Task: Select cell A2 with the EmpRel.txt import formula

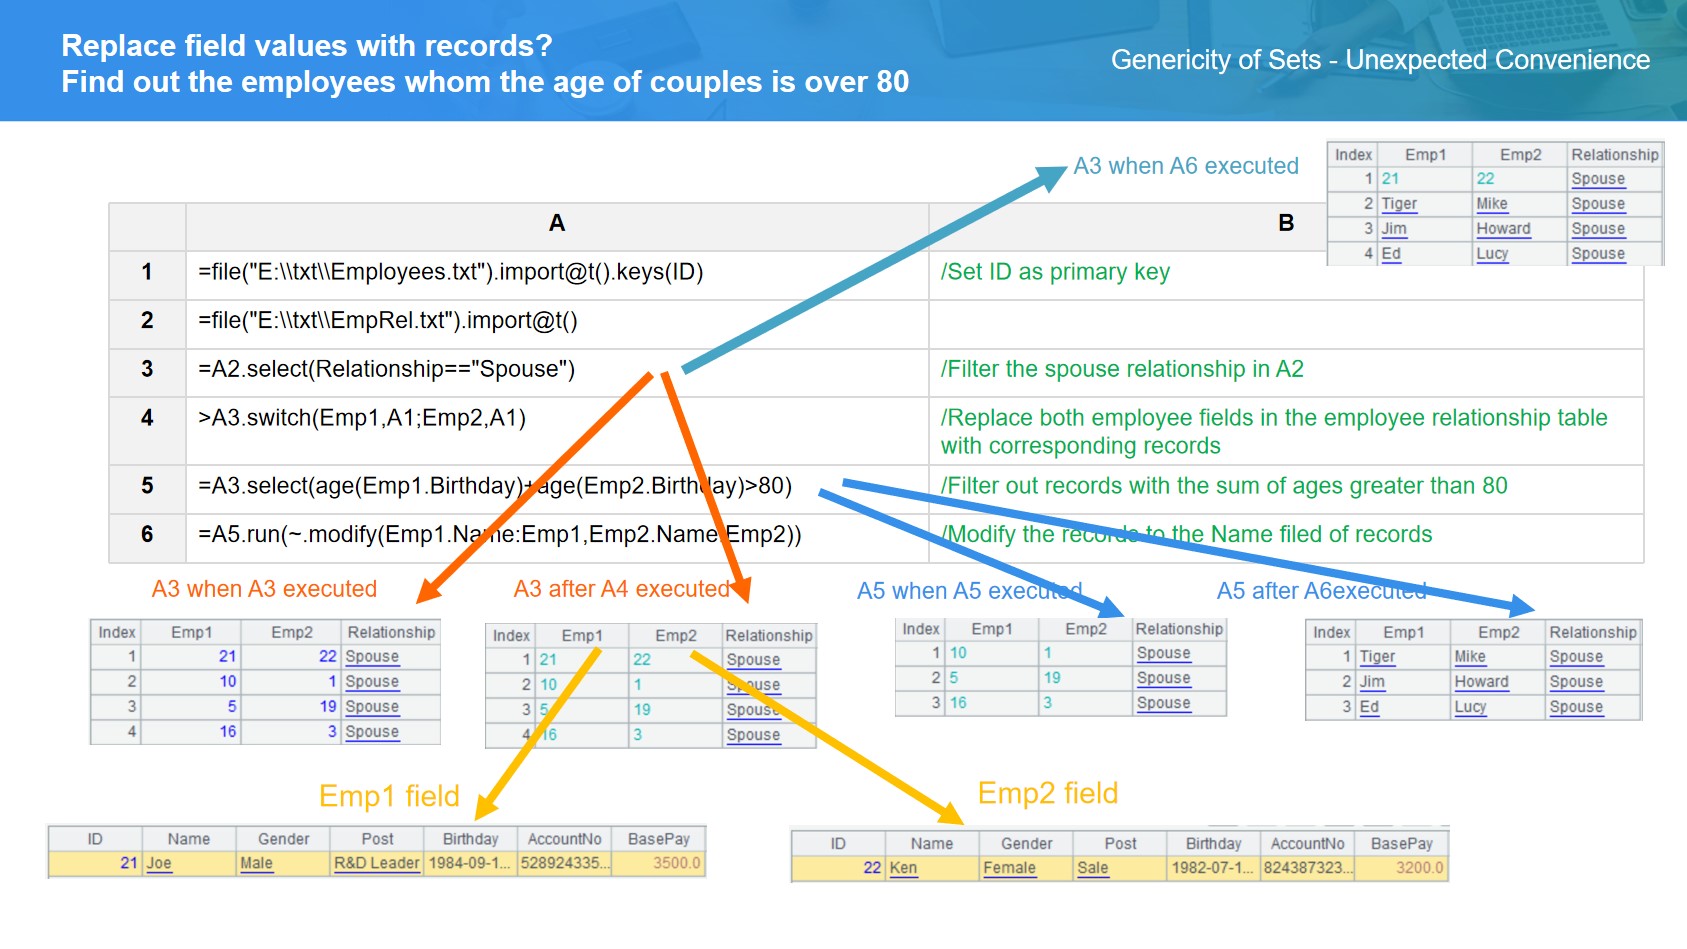Action: (388, 321)
